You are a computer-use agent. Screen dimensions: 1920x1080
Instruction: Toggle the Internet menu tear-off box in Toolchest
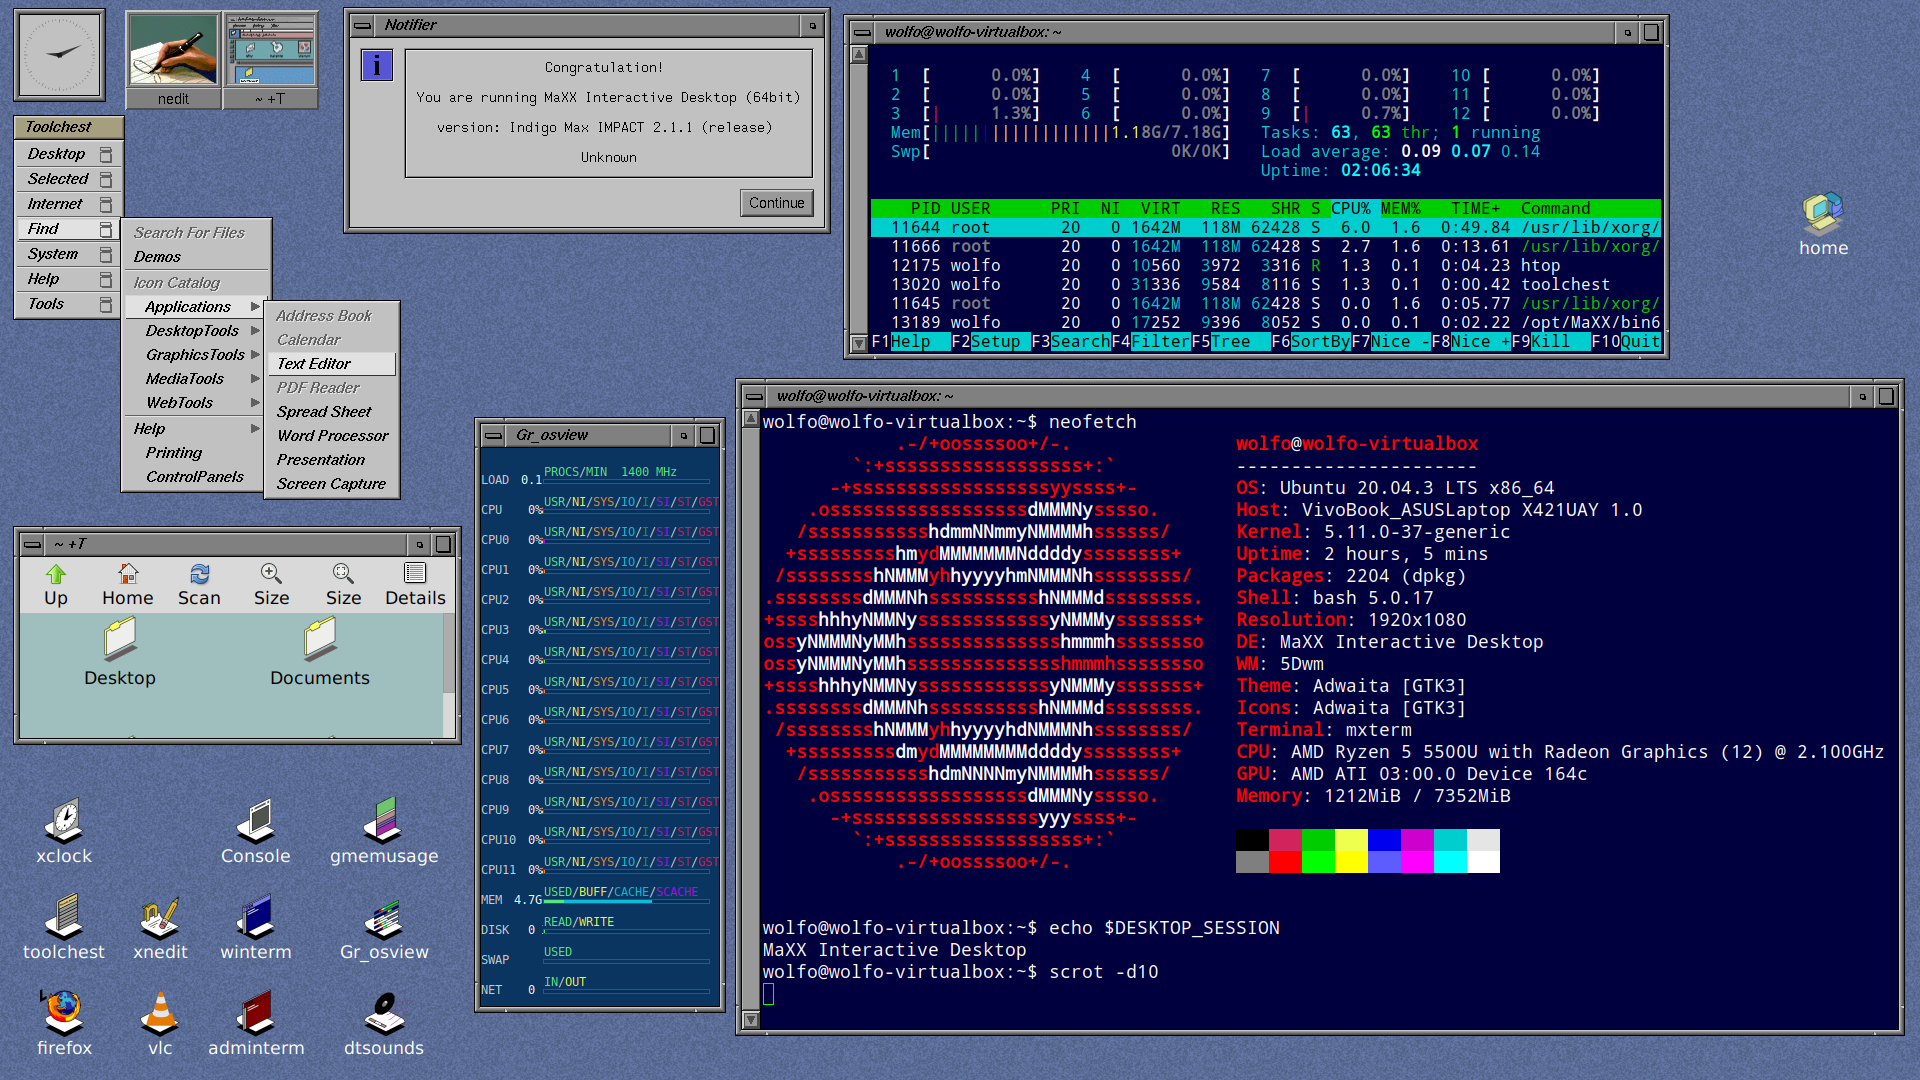pyautogui.click(x=106, y=205)
